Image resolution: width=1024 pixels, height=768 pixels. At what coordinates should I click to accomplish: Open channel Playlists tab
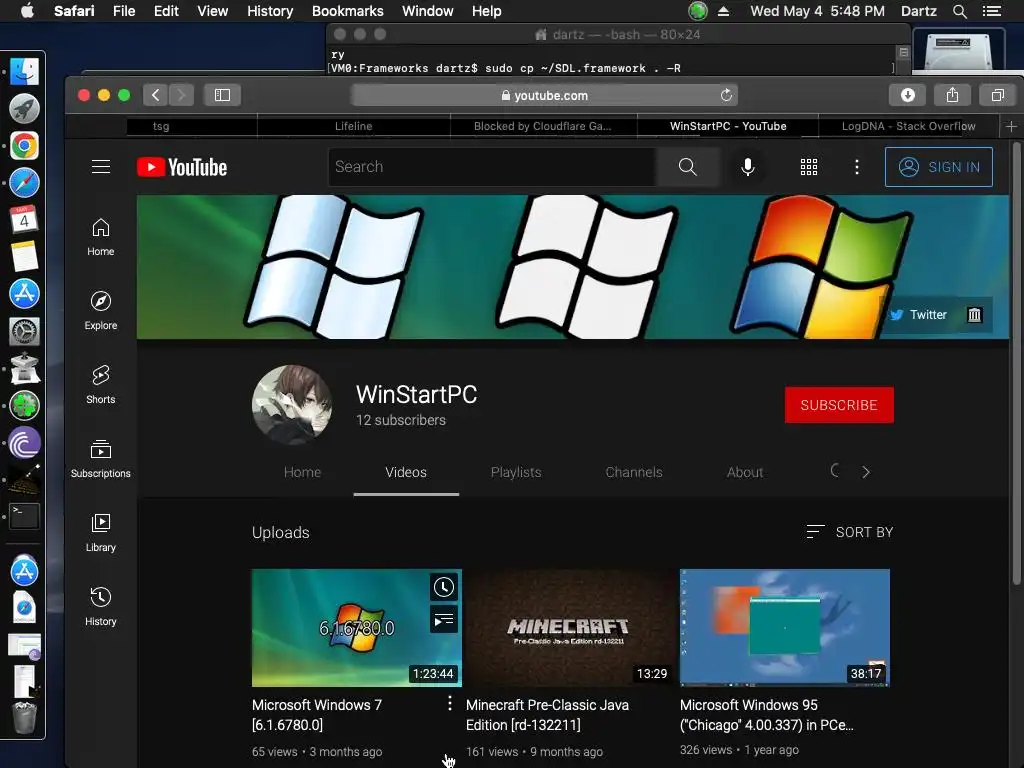click(x=516, y=472)
